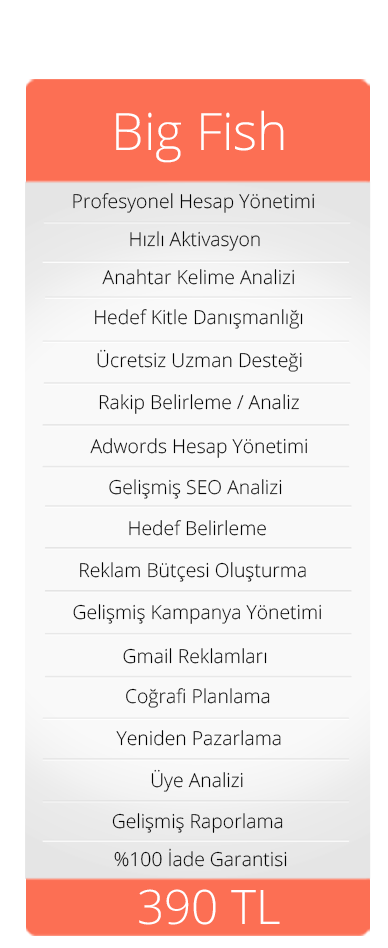Click the Big Fish plan header

pyautogui.click(x=198, y=131)
